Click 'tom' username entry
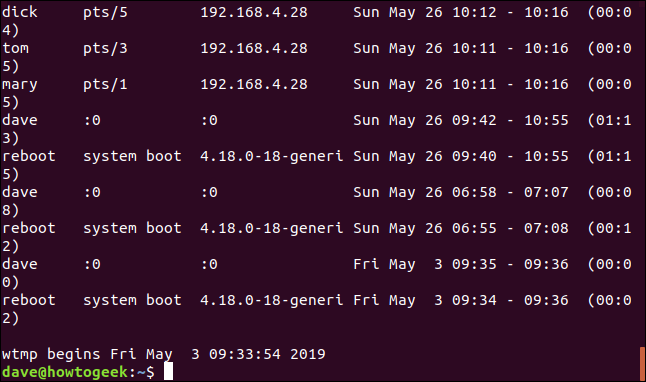The height and width of the screenshot is (382, 646). click(x=16, y=48)
